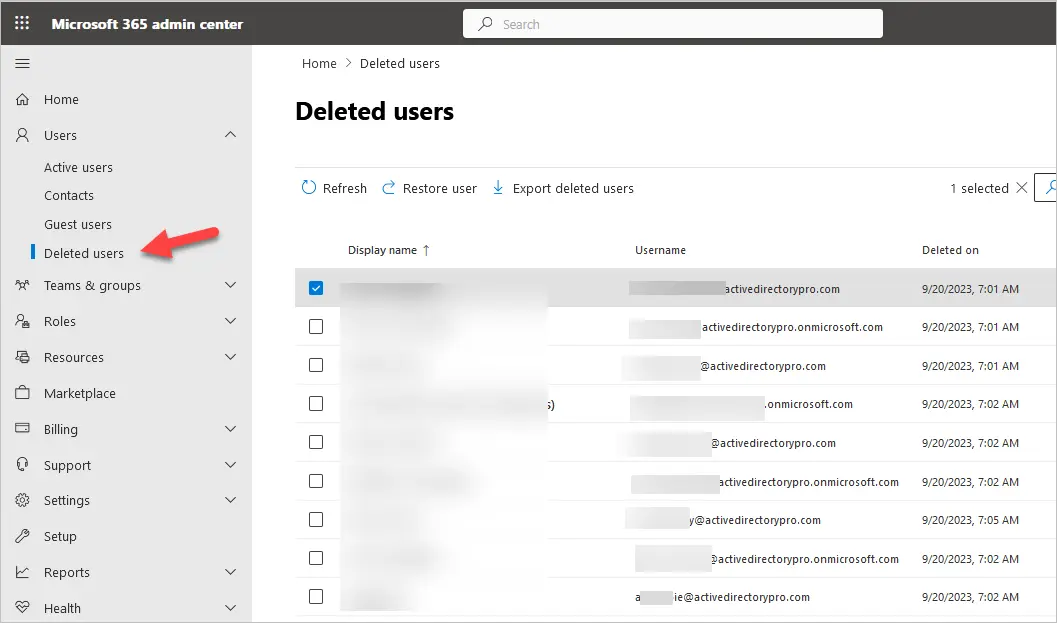The image size is (1057, 623).
Task: Open Setup in the navigation
Action: click(x=60, y=537)
